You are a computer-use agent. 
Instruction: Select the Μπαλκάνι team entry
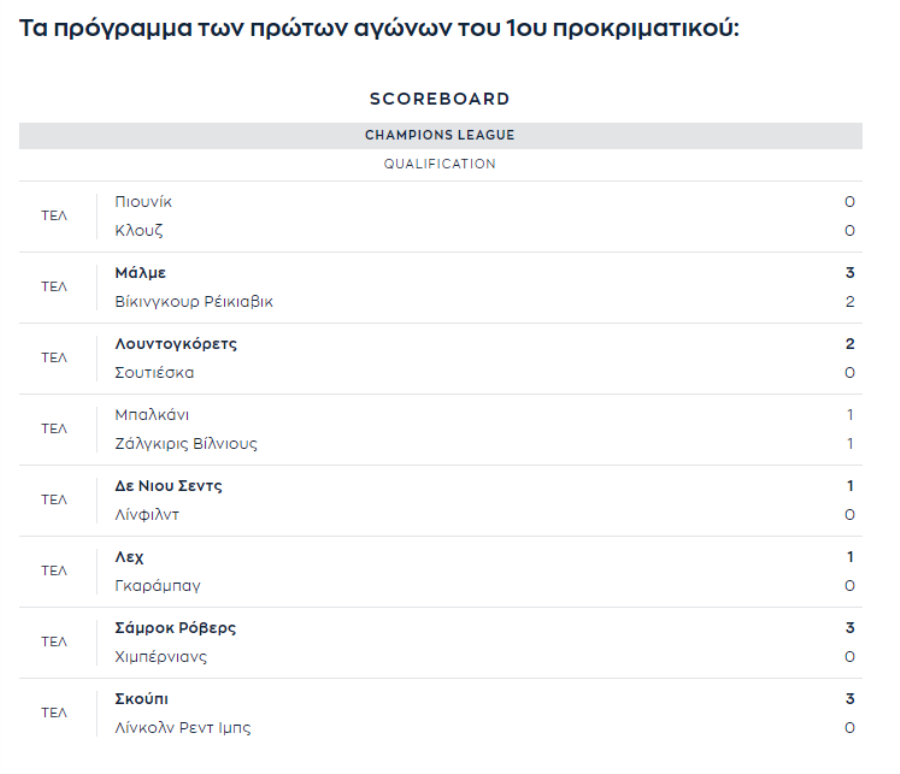pos(152,415)
